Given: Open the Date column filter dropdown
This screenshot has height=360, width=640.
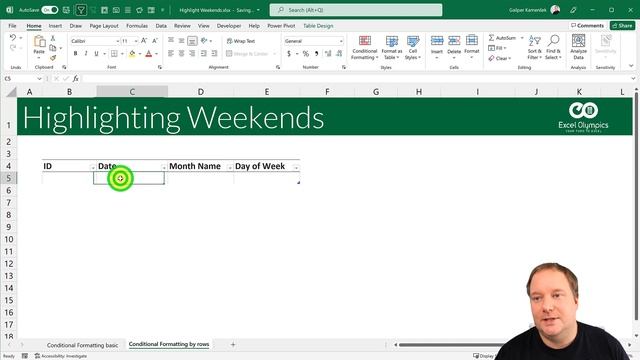Looking at the screenshot, I should pos(164,167).
